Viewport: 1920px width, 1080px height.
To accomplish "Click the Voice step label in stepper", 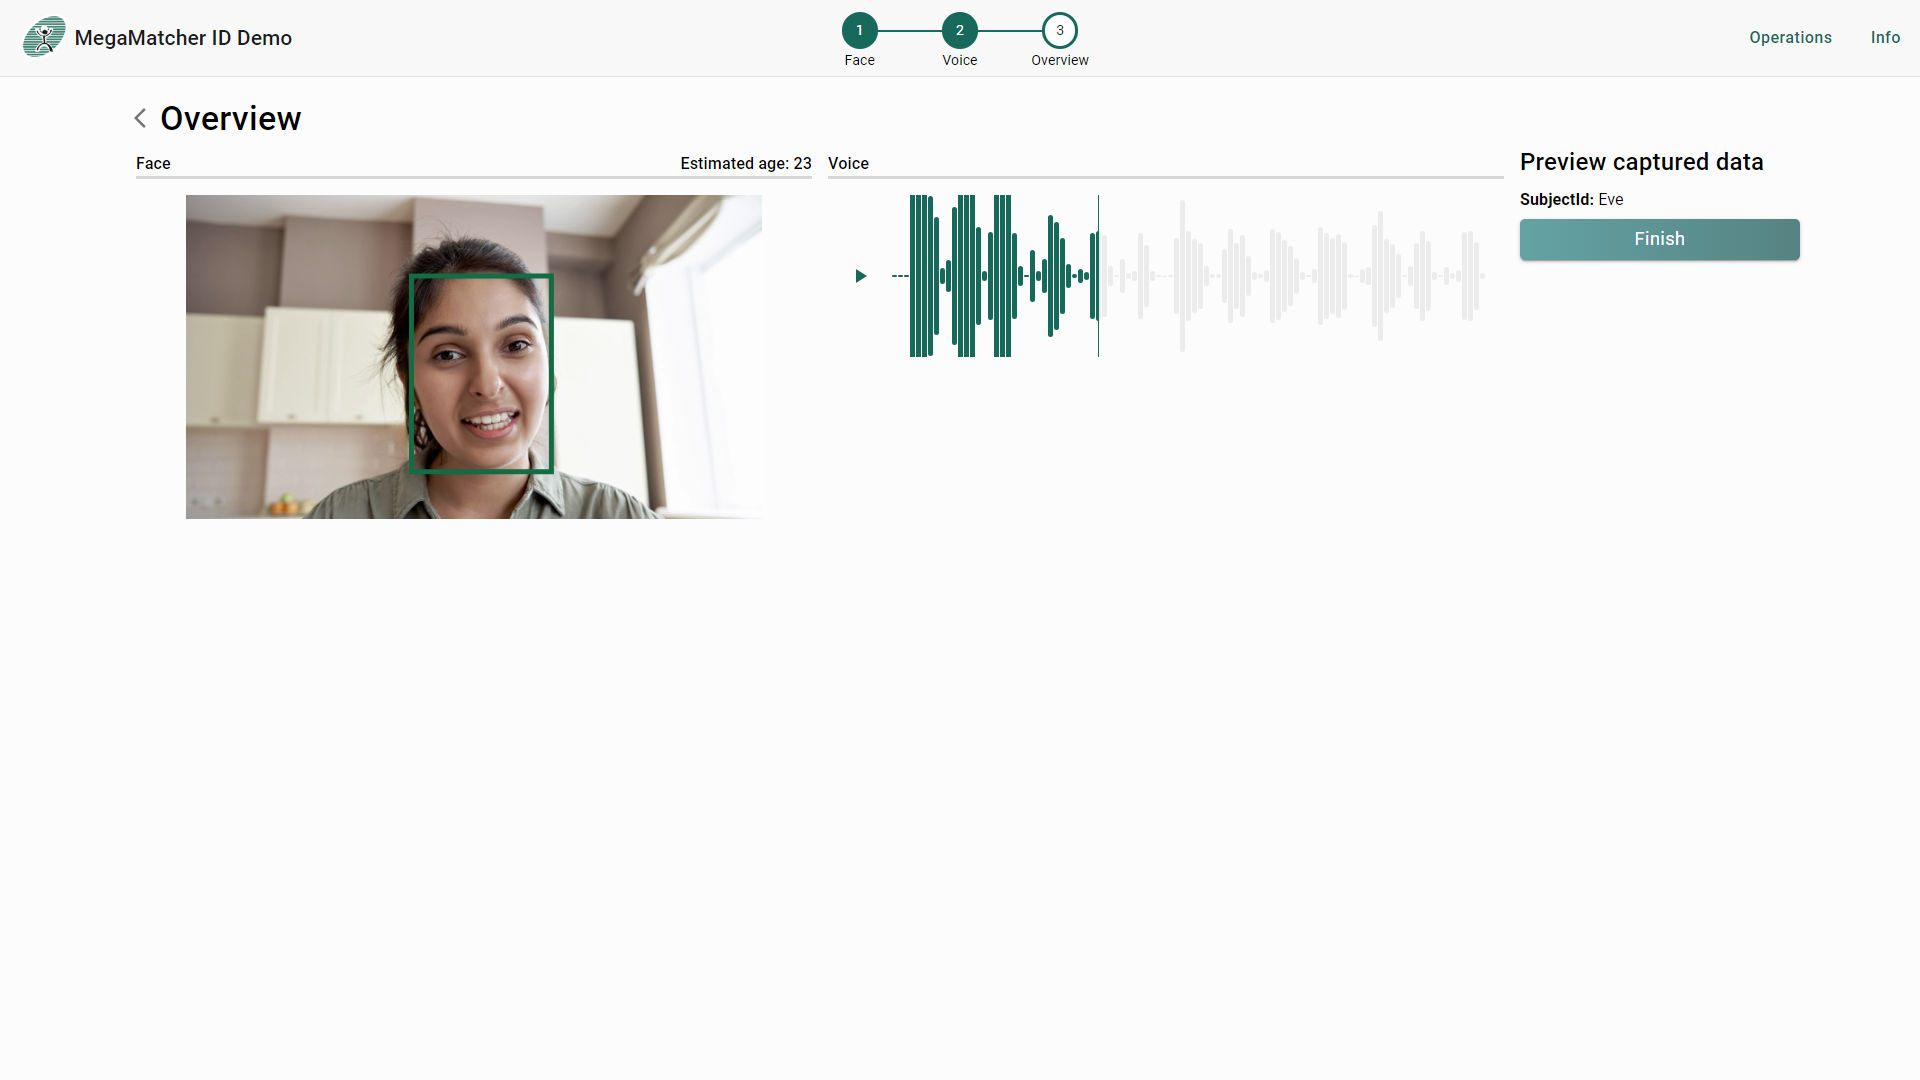I will (959, 60).
